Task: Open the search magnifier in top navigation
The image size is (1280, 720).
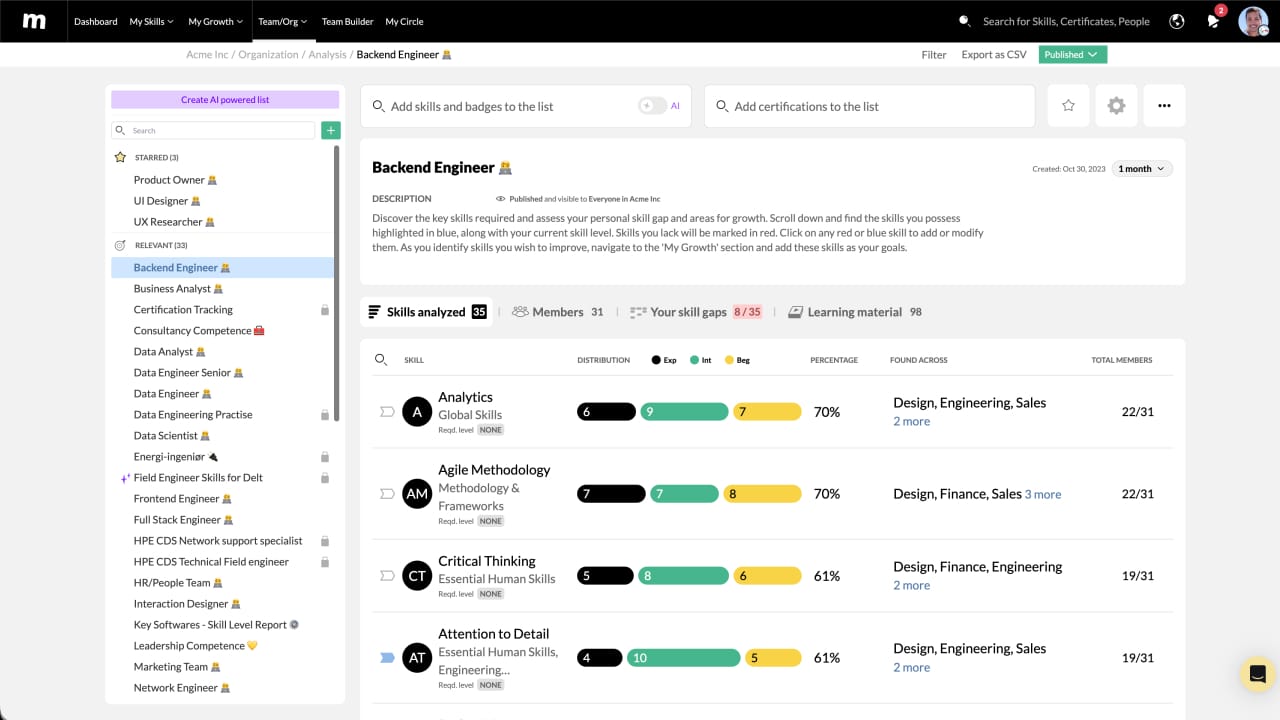Action: (964, 21)
